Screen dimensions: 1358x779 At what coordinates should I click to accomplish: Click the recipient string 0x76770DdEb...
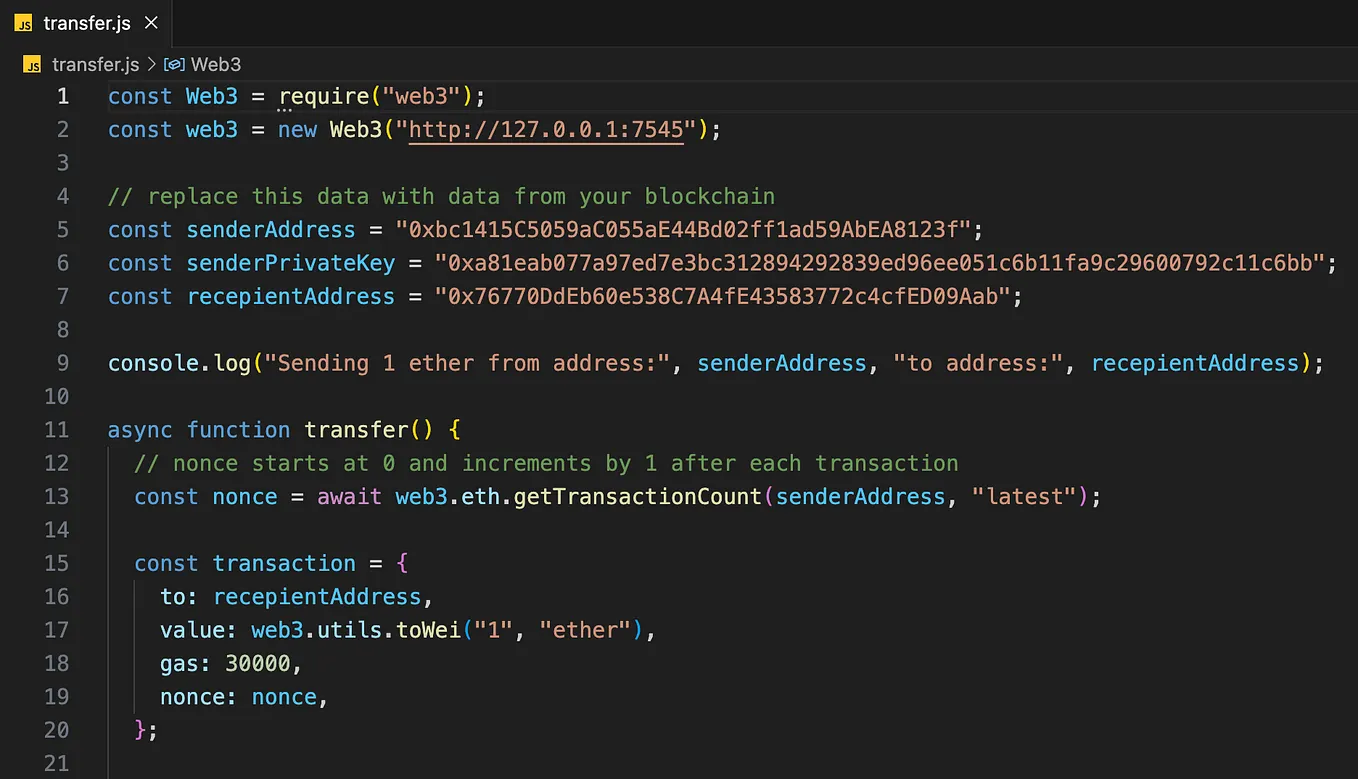click(x=724, y=297)
